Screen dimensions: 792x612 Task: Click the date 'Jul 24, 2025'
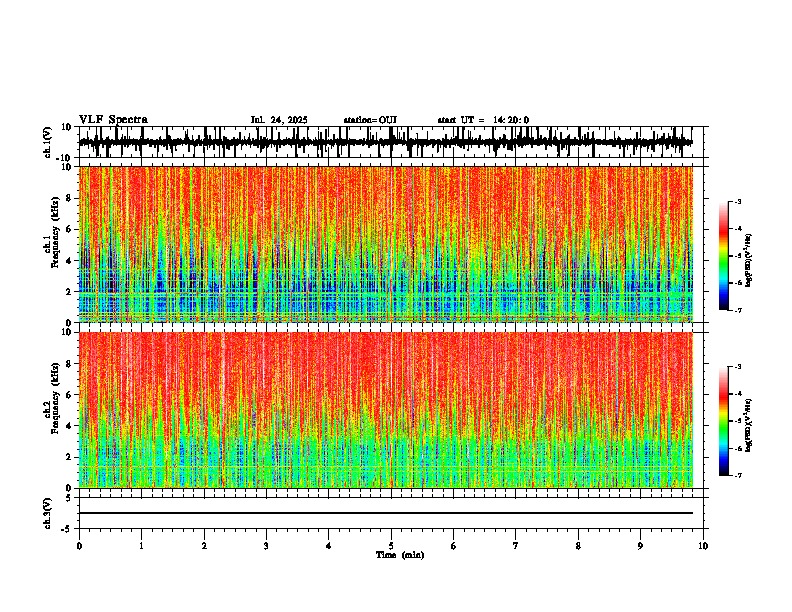coord(279,120)
